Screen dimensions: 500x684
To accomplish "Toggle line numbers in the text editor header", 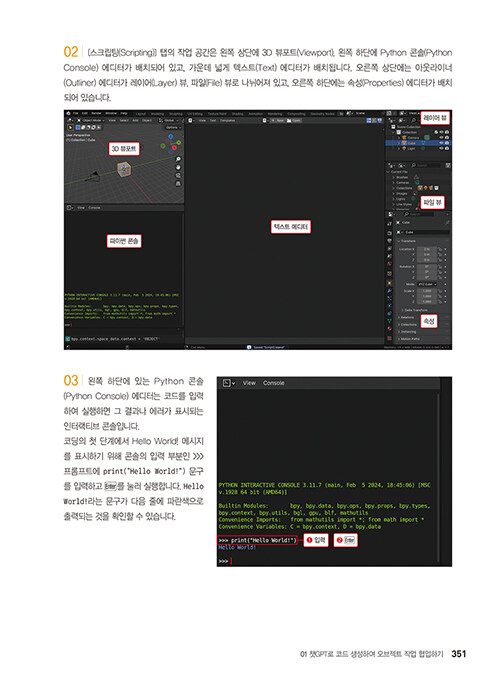I will (369, 120).
